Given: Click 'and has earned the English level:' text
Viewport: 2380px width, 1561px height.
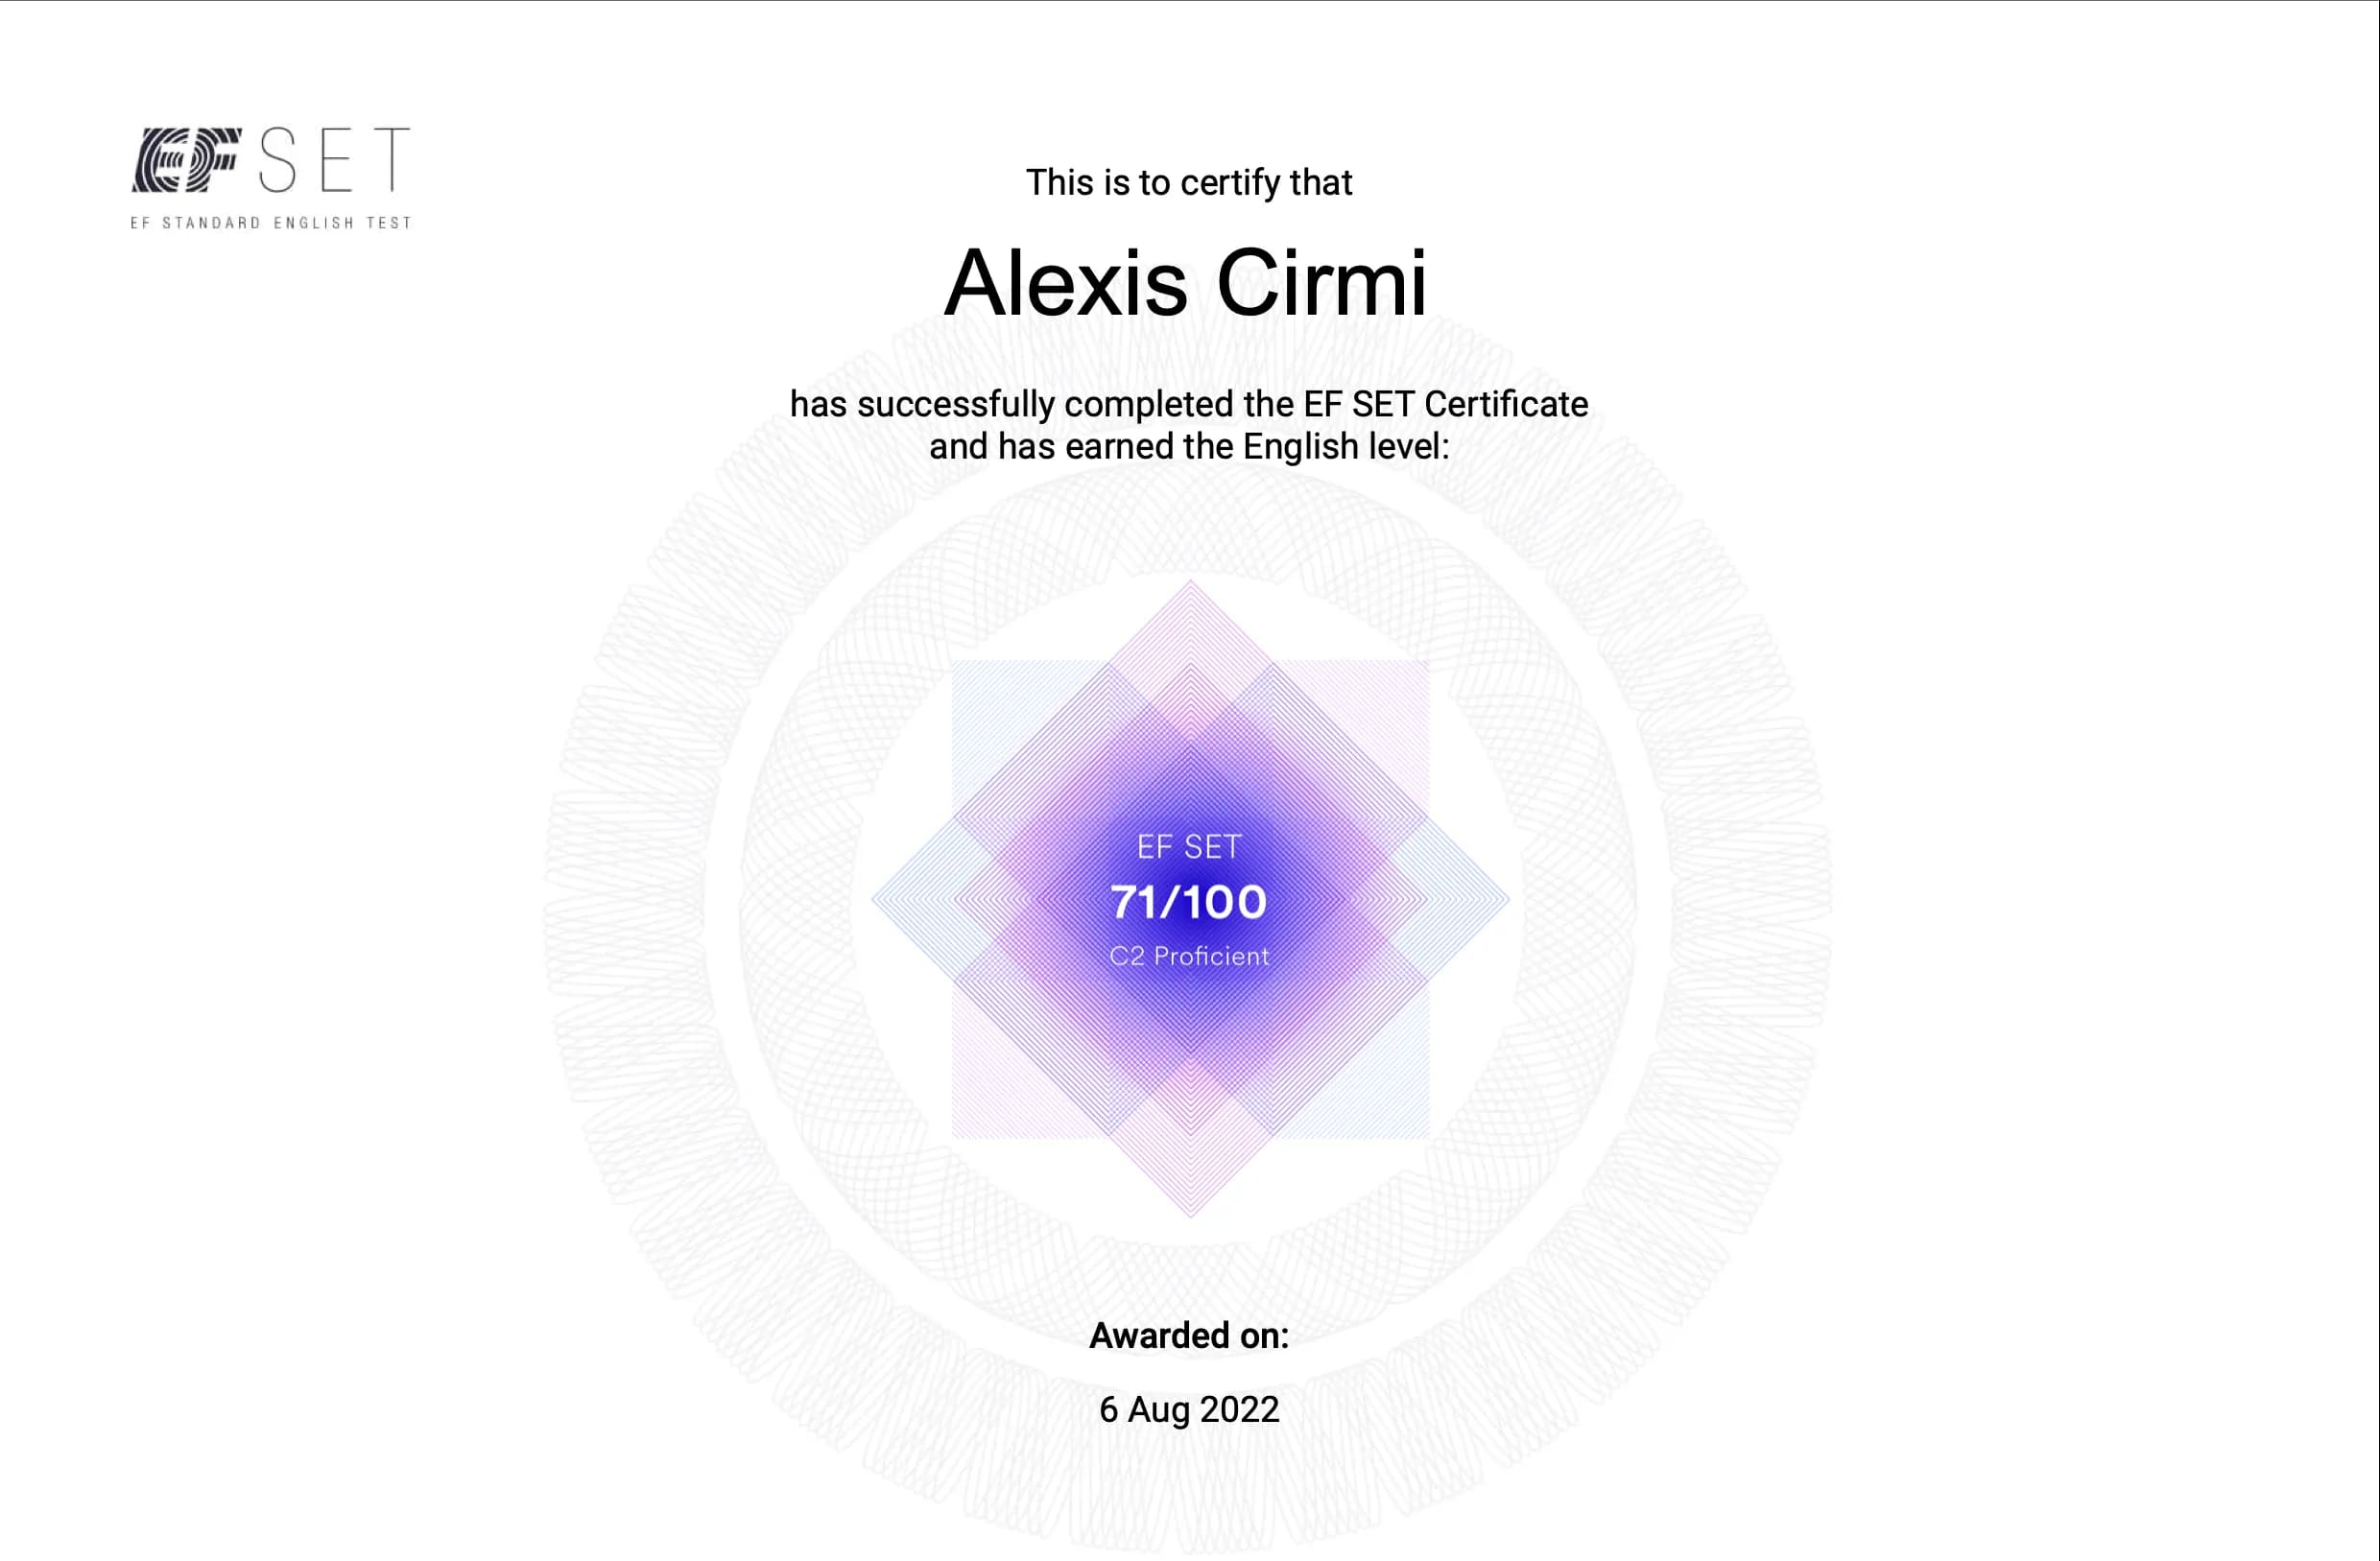Looking at the screenshot, I should (x=1189, y=447).
